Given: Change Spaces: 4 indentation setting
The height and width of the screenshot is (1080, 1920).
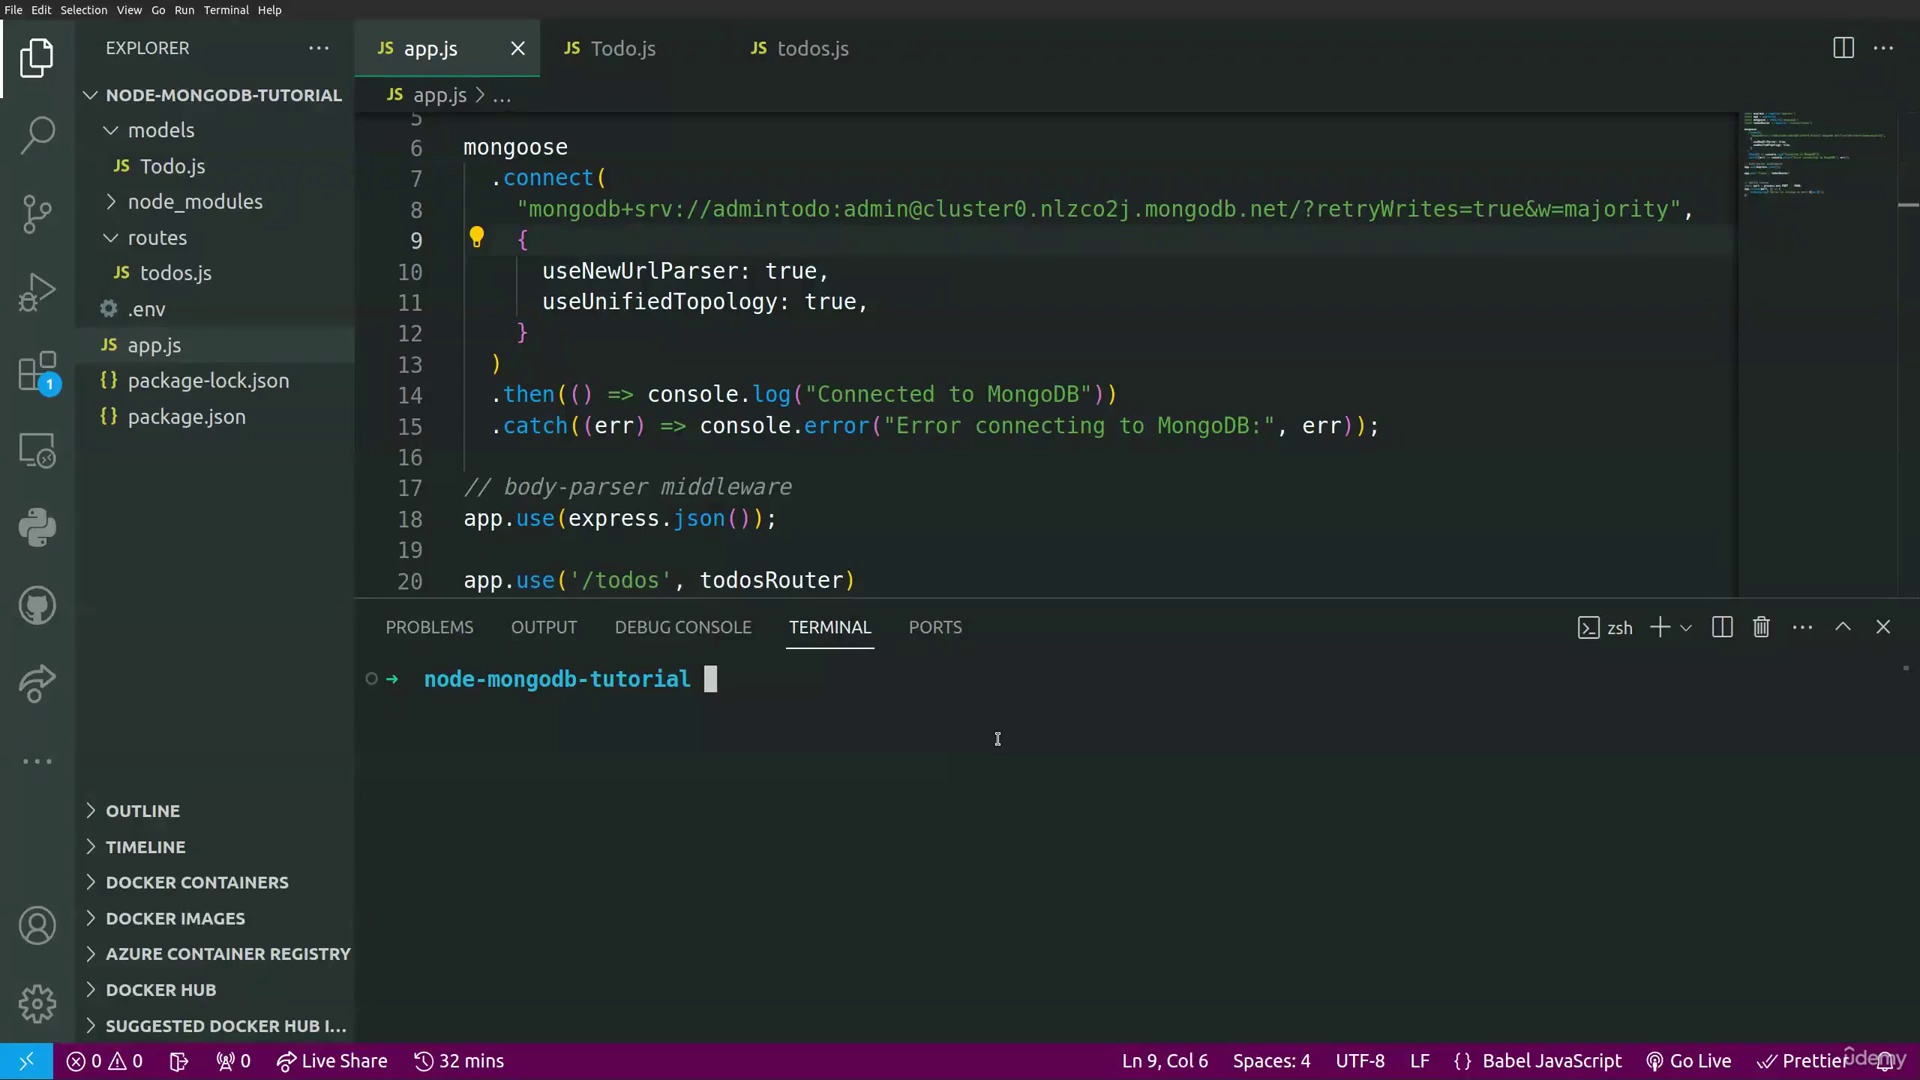Looking at the screenshot, I should (x=1271, y=1061).
